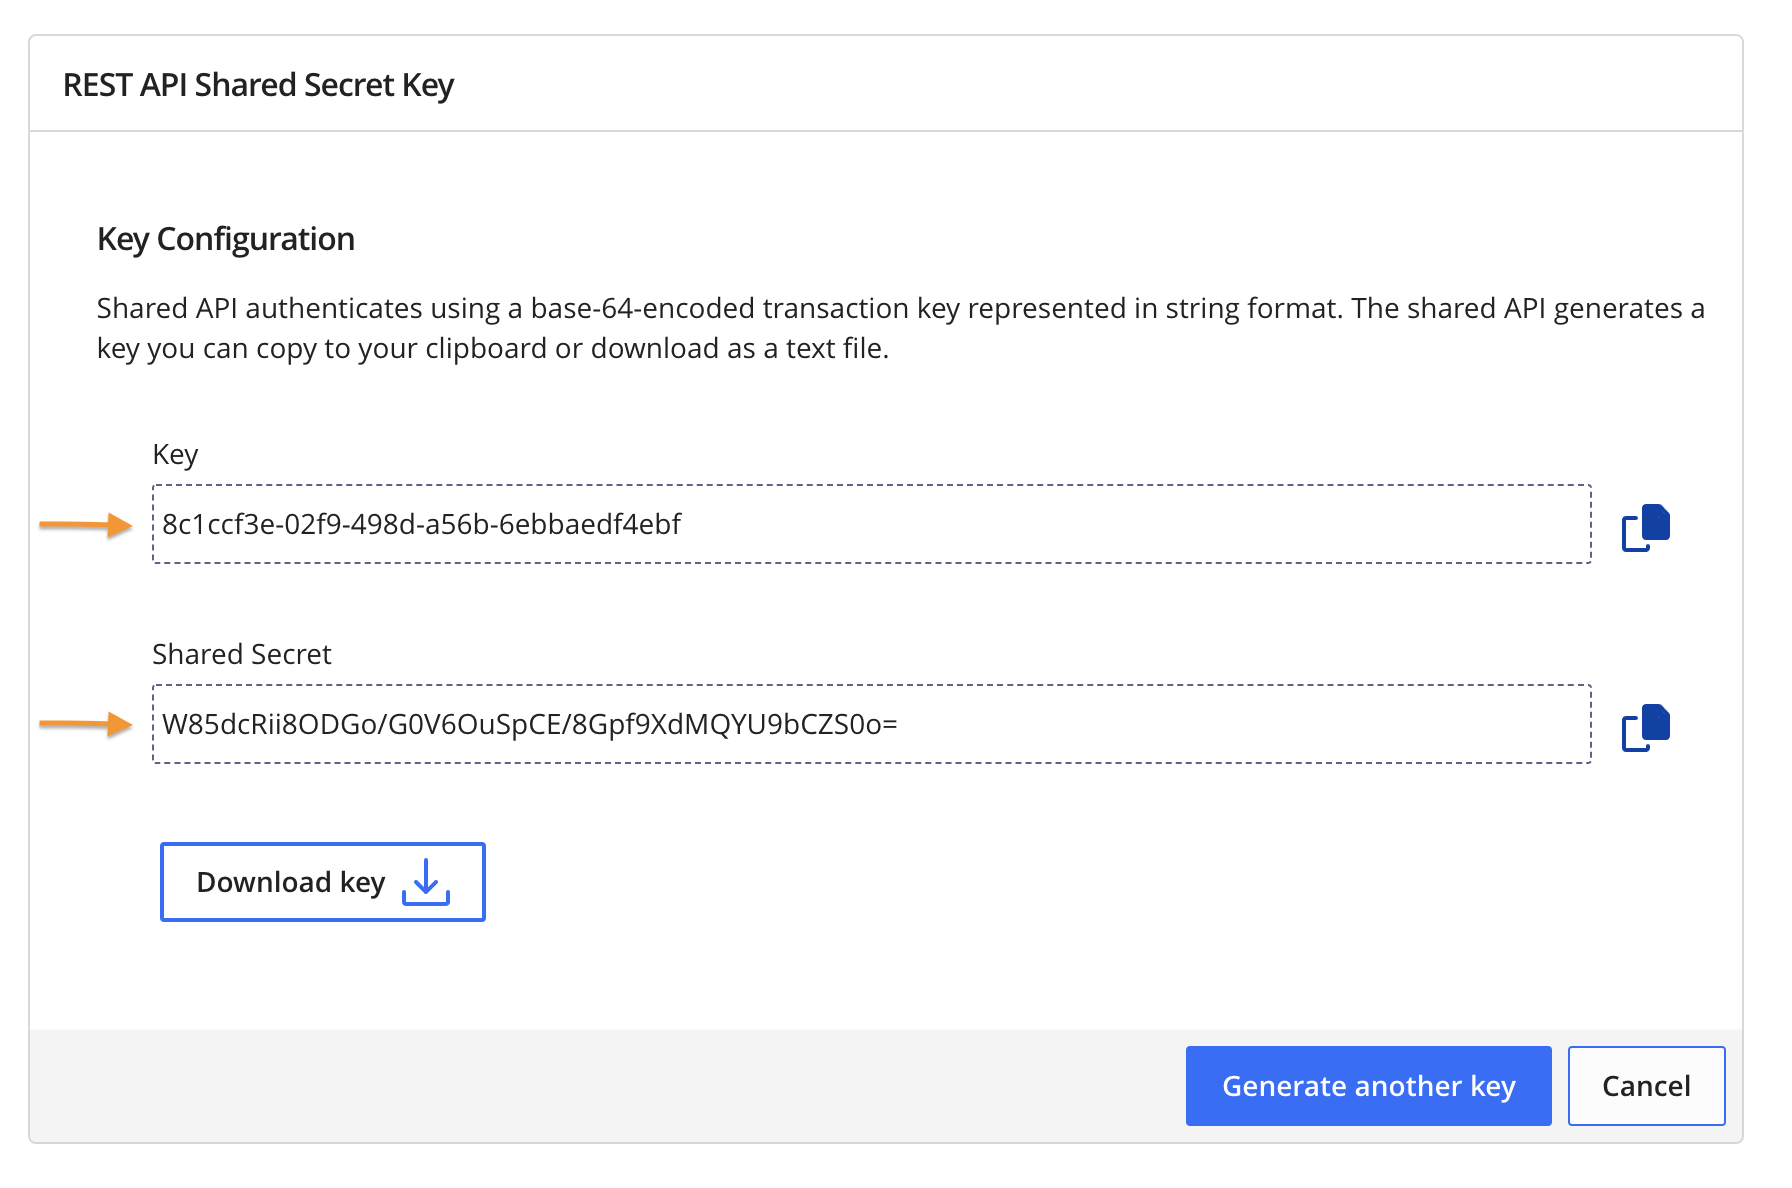
Task: Click the first line of the description text
Action: pos(900,308)
